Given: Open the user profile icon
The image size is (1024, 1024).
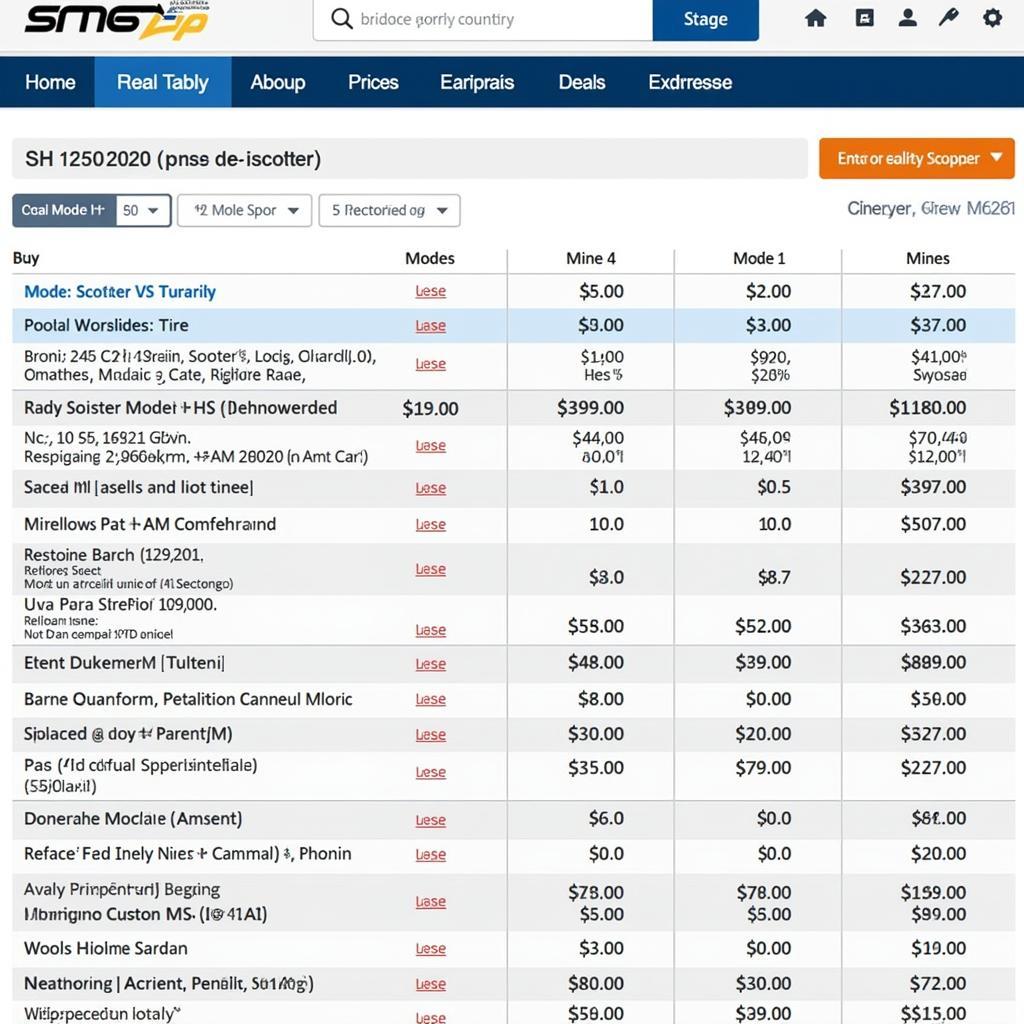Looking at the screenshot, I should click(908, 18).
